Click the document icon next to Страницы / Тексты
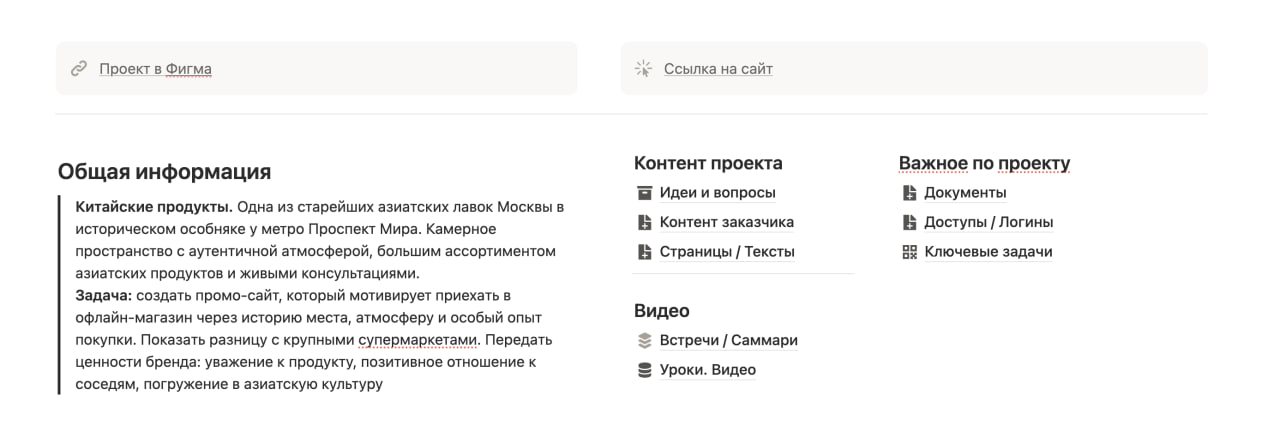The width and height of the screenshot is (1280, 437). pos(644,252)
